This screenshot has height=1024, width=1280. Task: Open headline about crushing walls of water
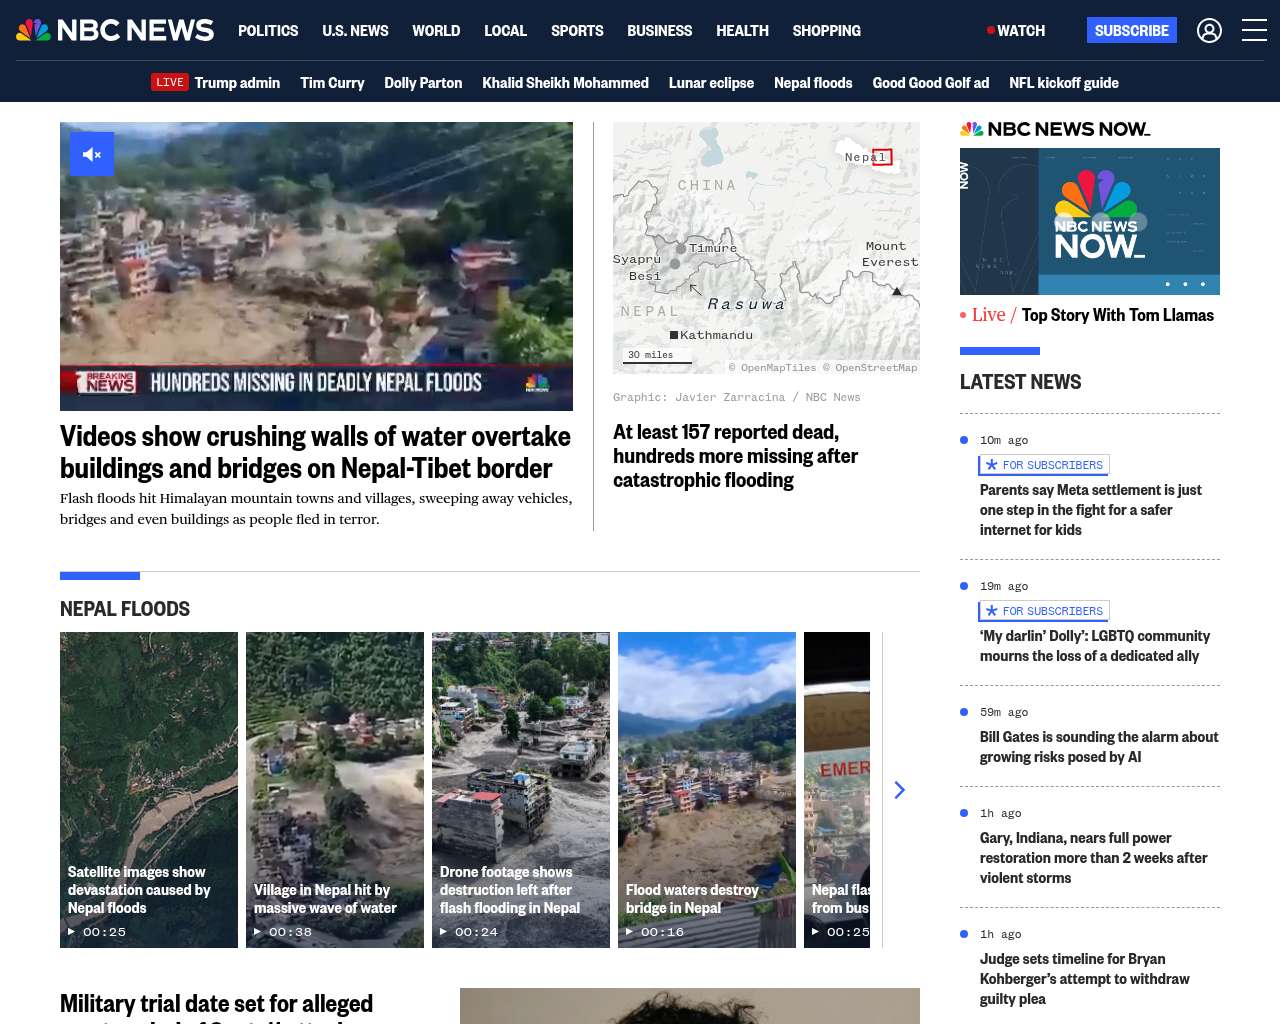tap(315, 452)
